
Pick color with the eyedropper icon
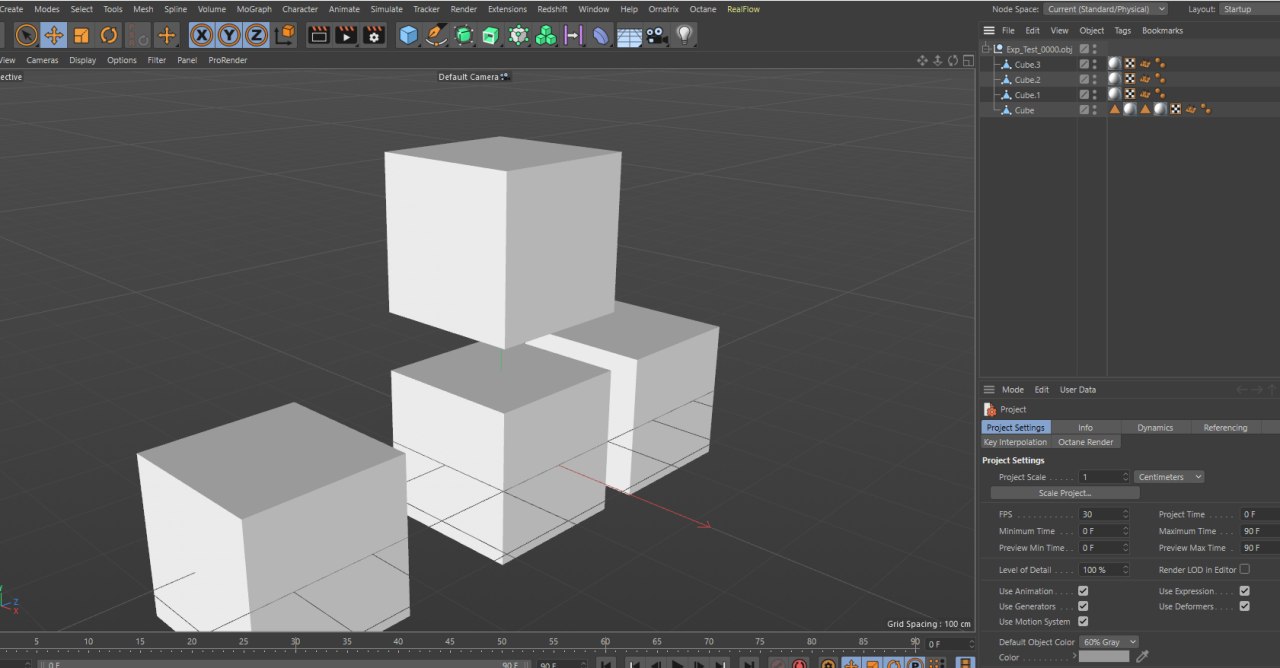tap(1143, 657)
